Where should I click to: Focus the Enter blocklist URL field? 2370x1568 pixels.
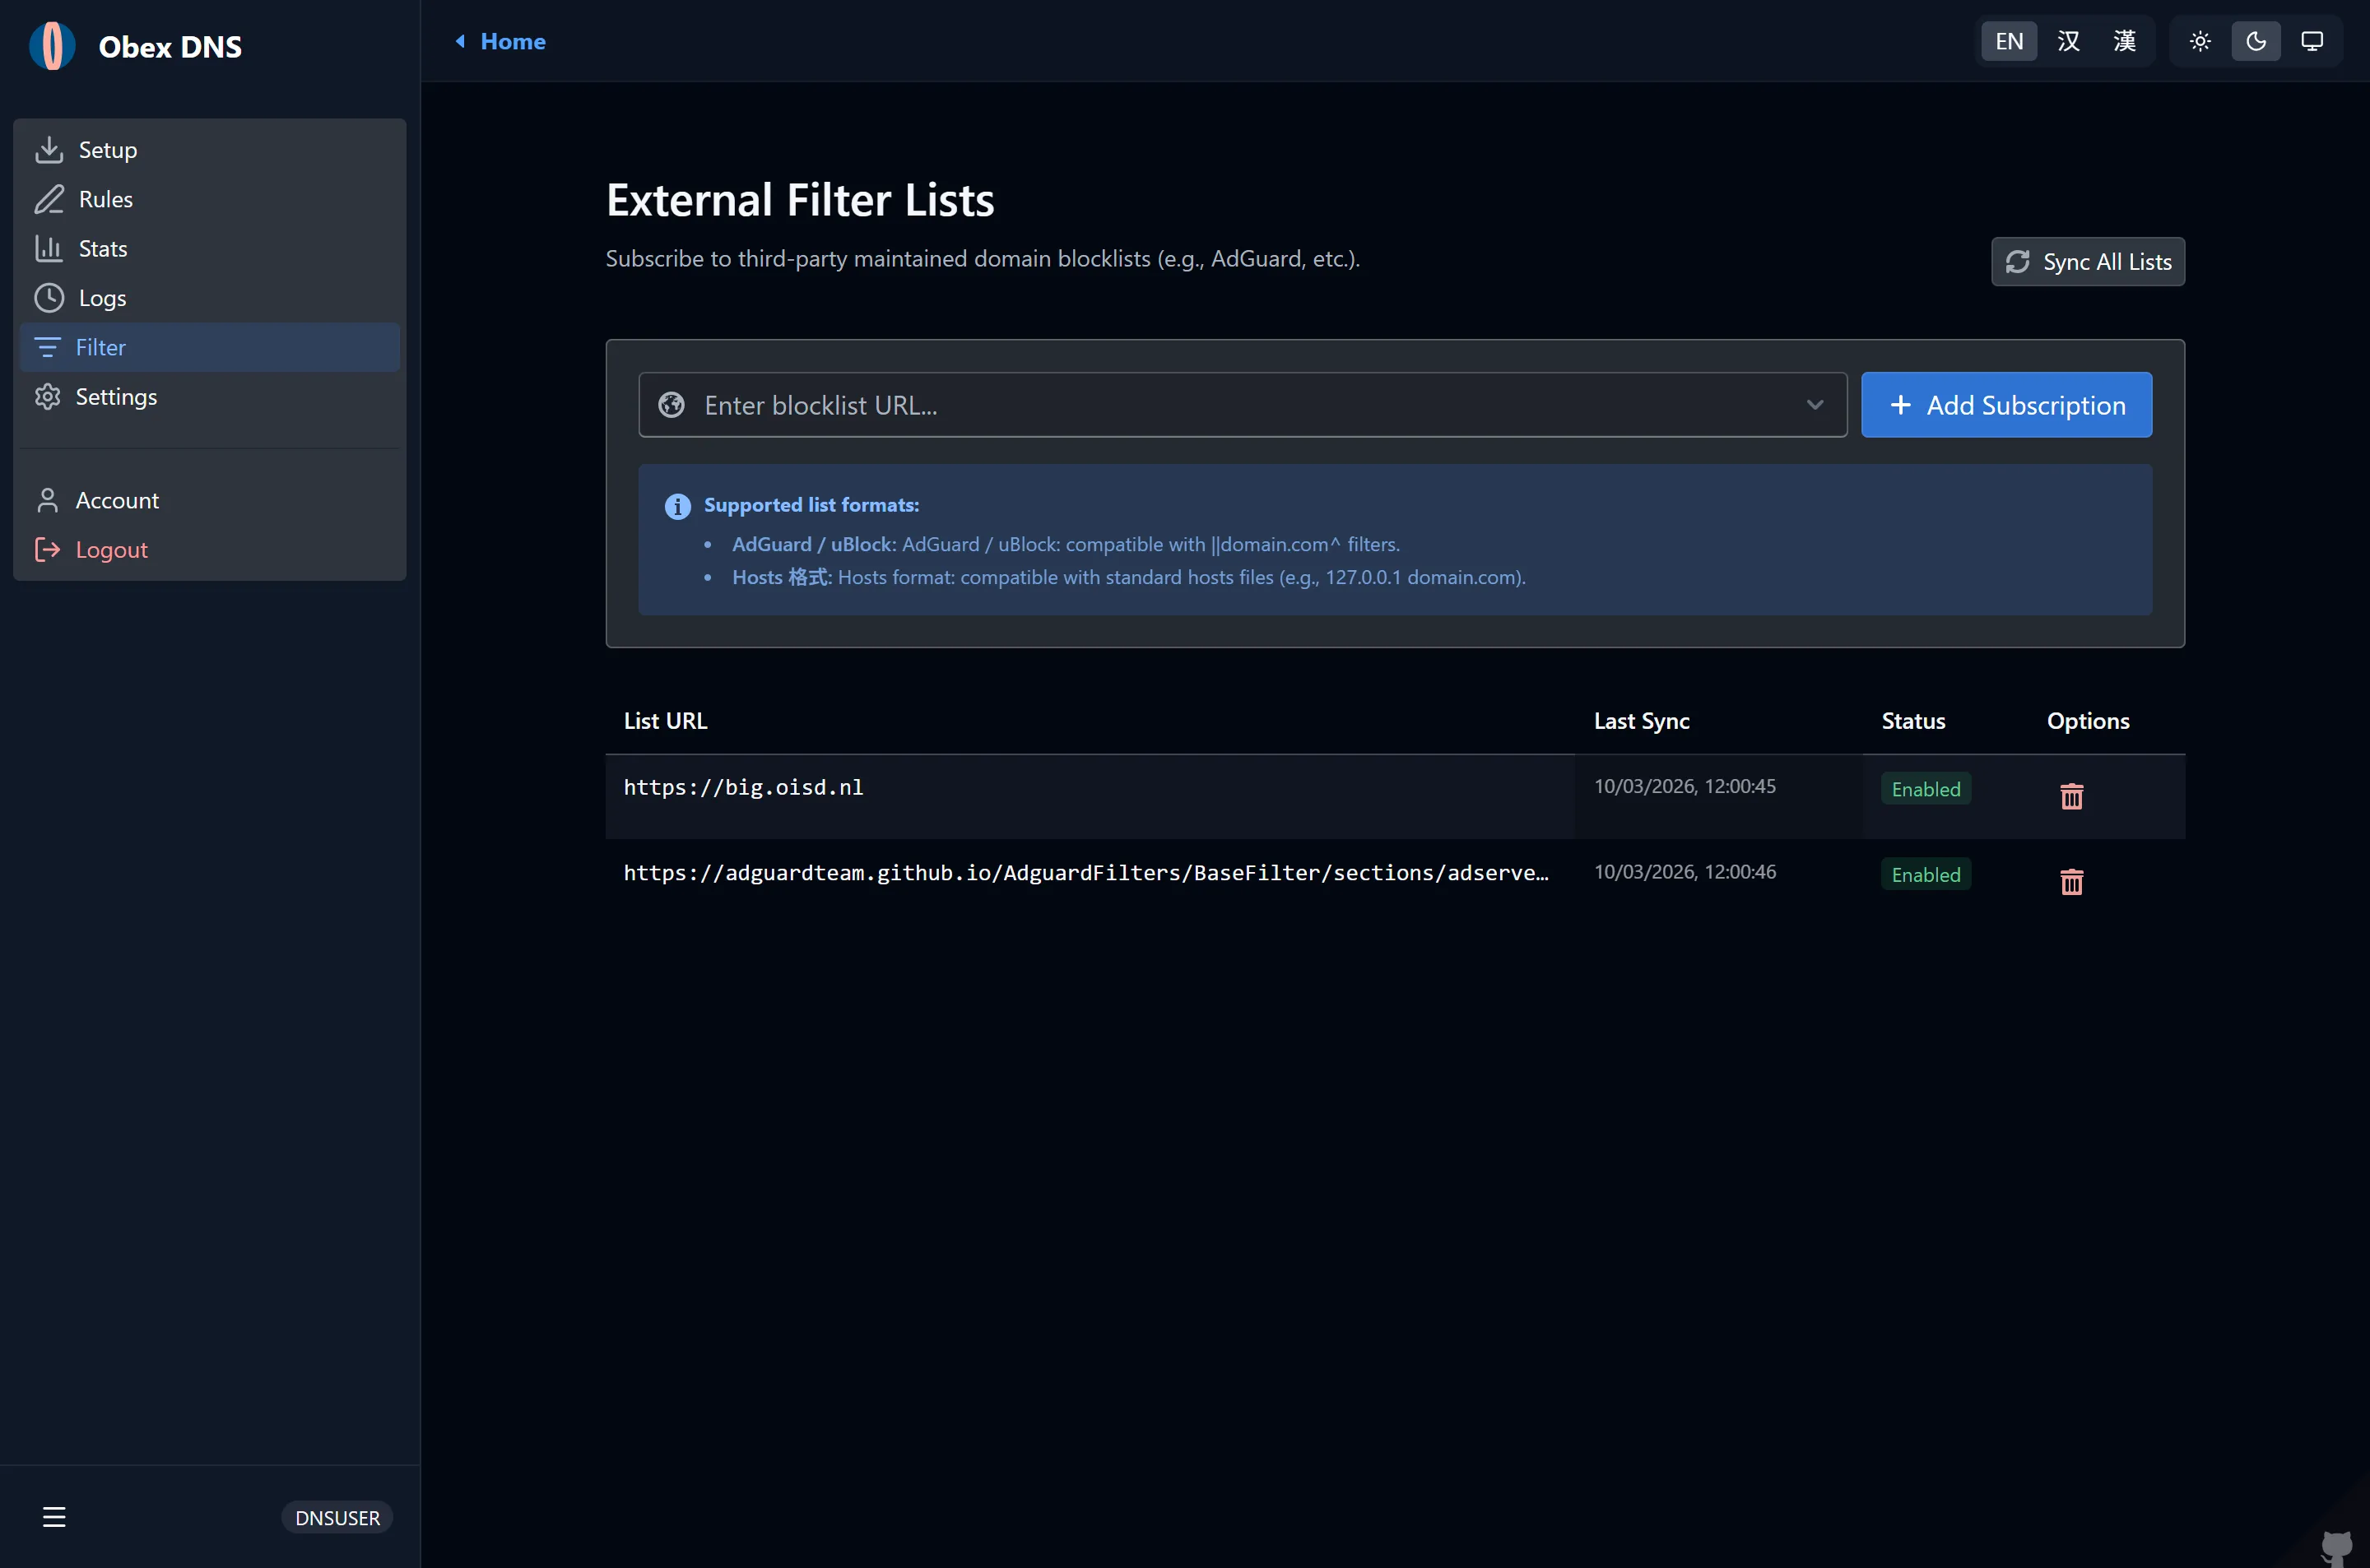click(1242, 405)
